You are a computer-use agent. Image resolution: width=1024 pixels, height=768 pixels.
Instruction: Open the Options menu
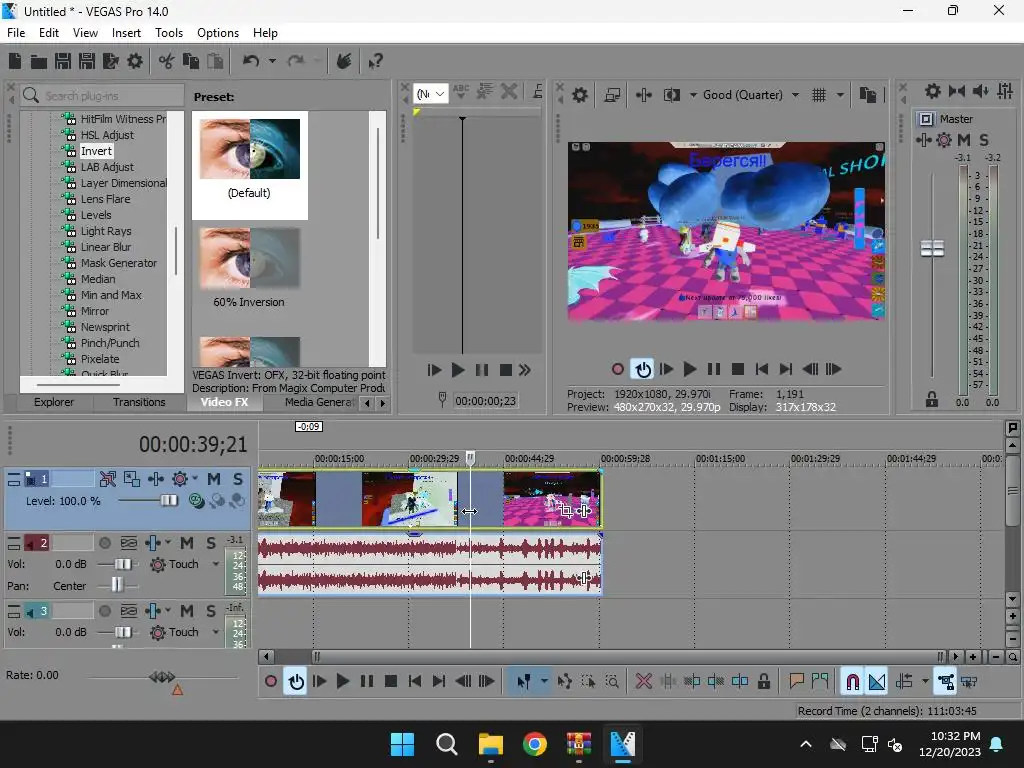coord(217,33)
